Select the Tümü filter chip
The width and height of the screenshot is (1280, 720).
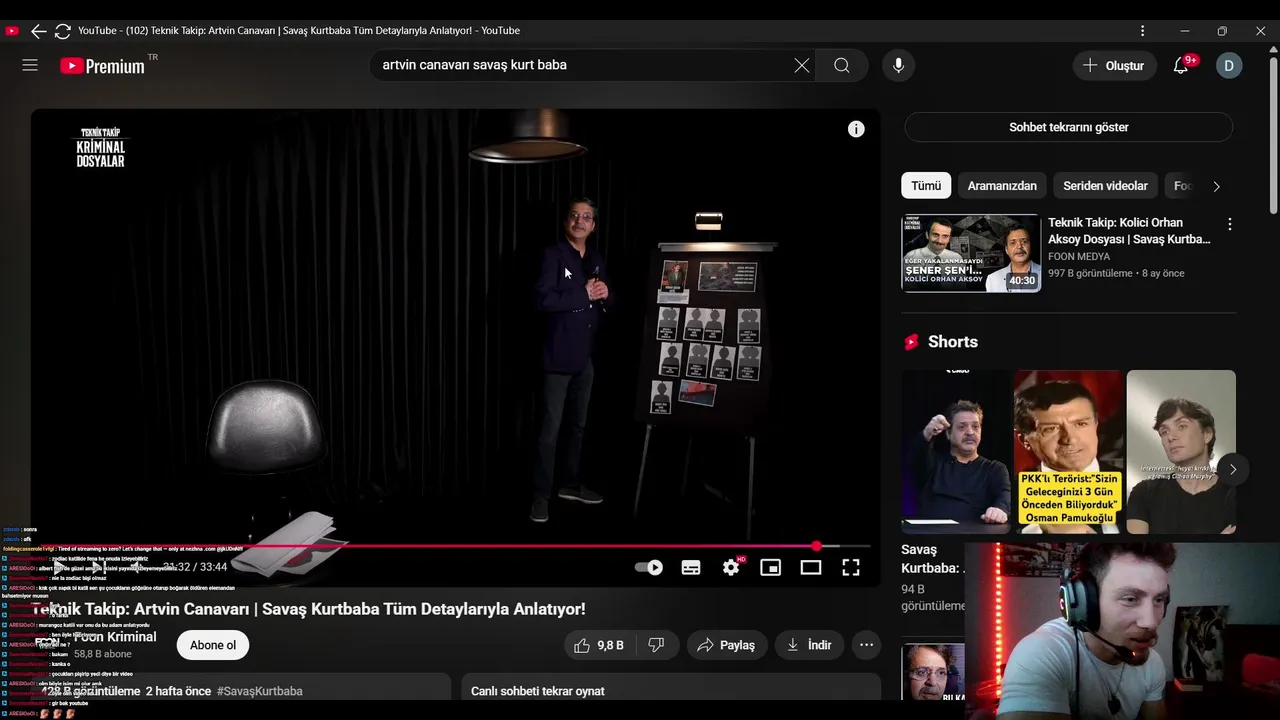(x=926, y=186)
